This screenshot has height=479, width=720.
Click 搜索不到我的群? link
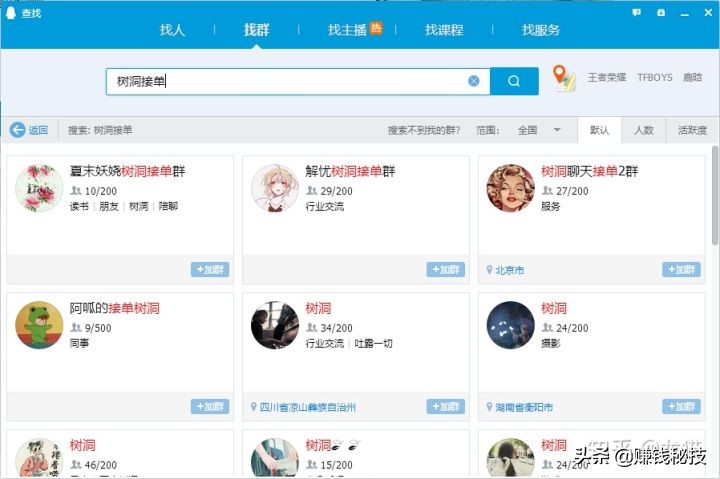423,130
